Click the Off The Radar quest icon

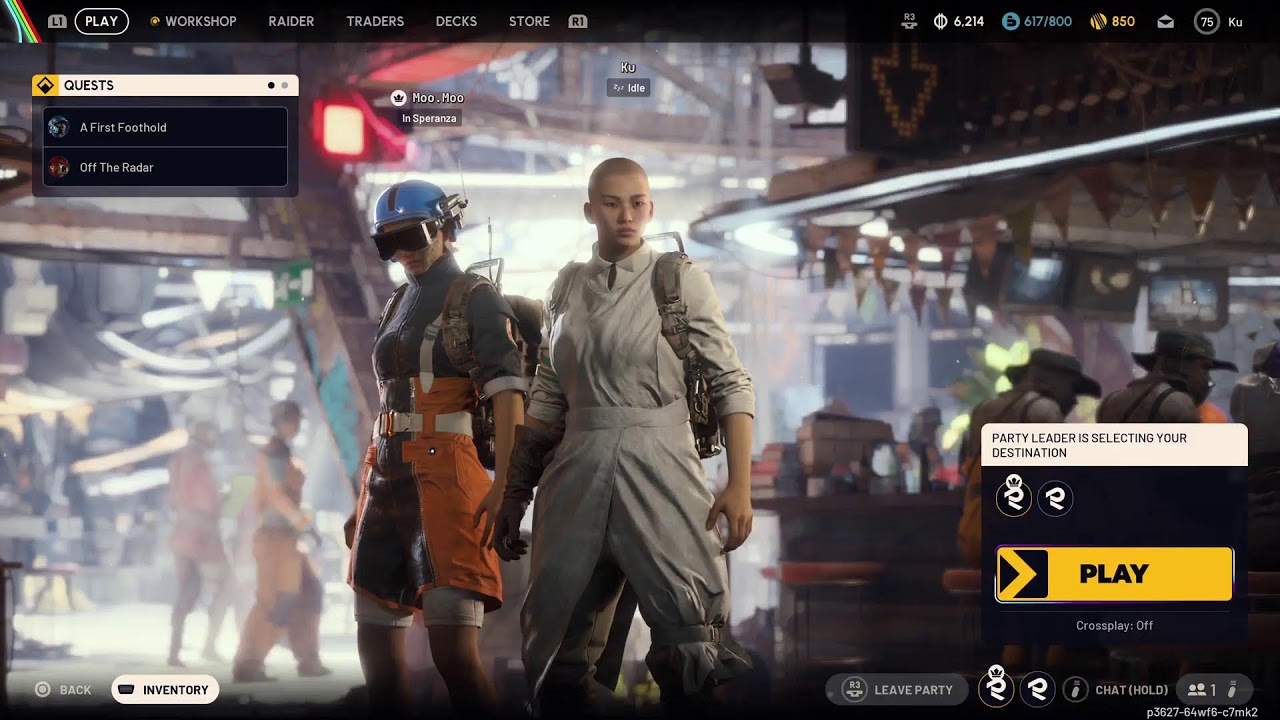(x=59, y=167)
